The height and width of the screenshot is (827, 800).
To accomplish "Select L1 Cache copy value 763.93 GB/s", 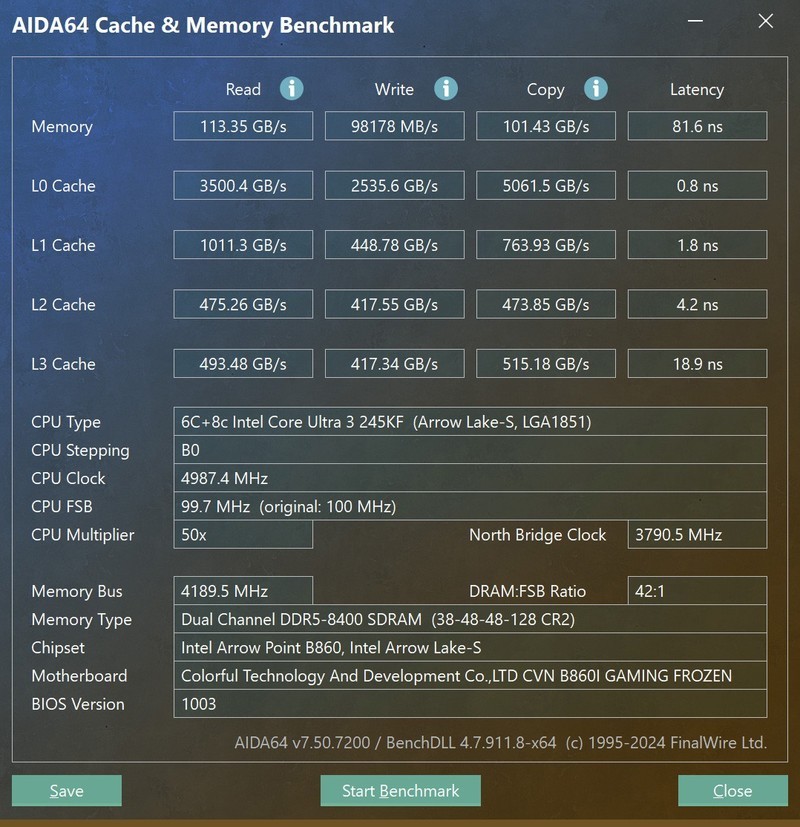I will click(x=546, y=245).
